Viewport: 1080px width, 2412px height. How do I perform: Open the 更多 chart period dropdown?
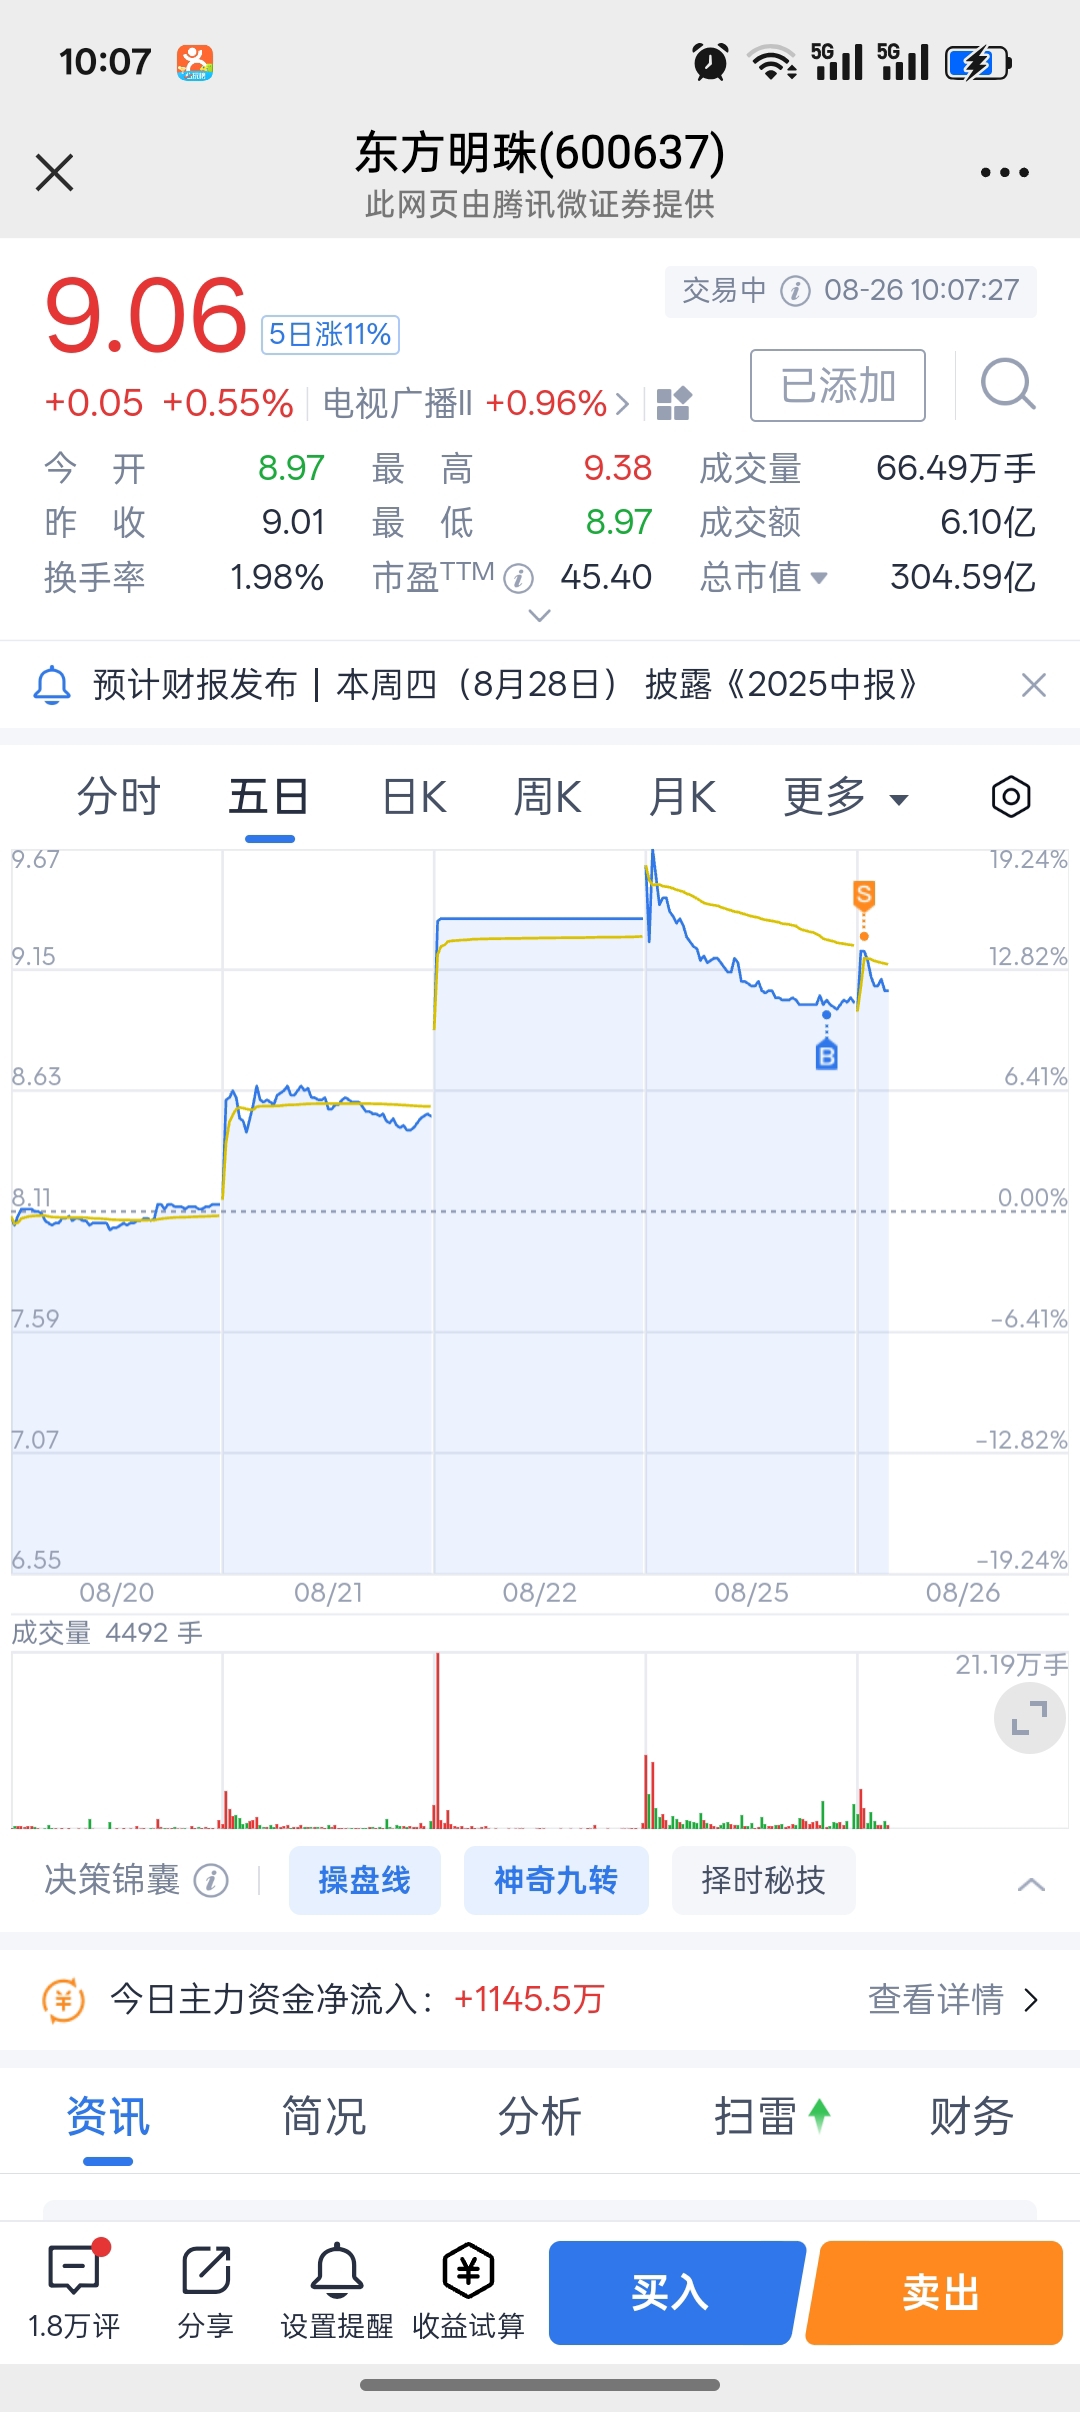point(846,798)
